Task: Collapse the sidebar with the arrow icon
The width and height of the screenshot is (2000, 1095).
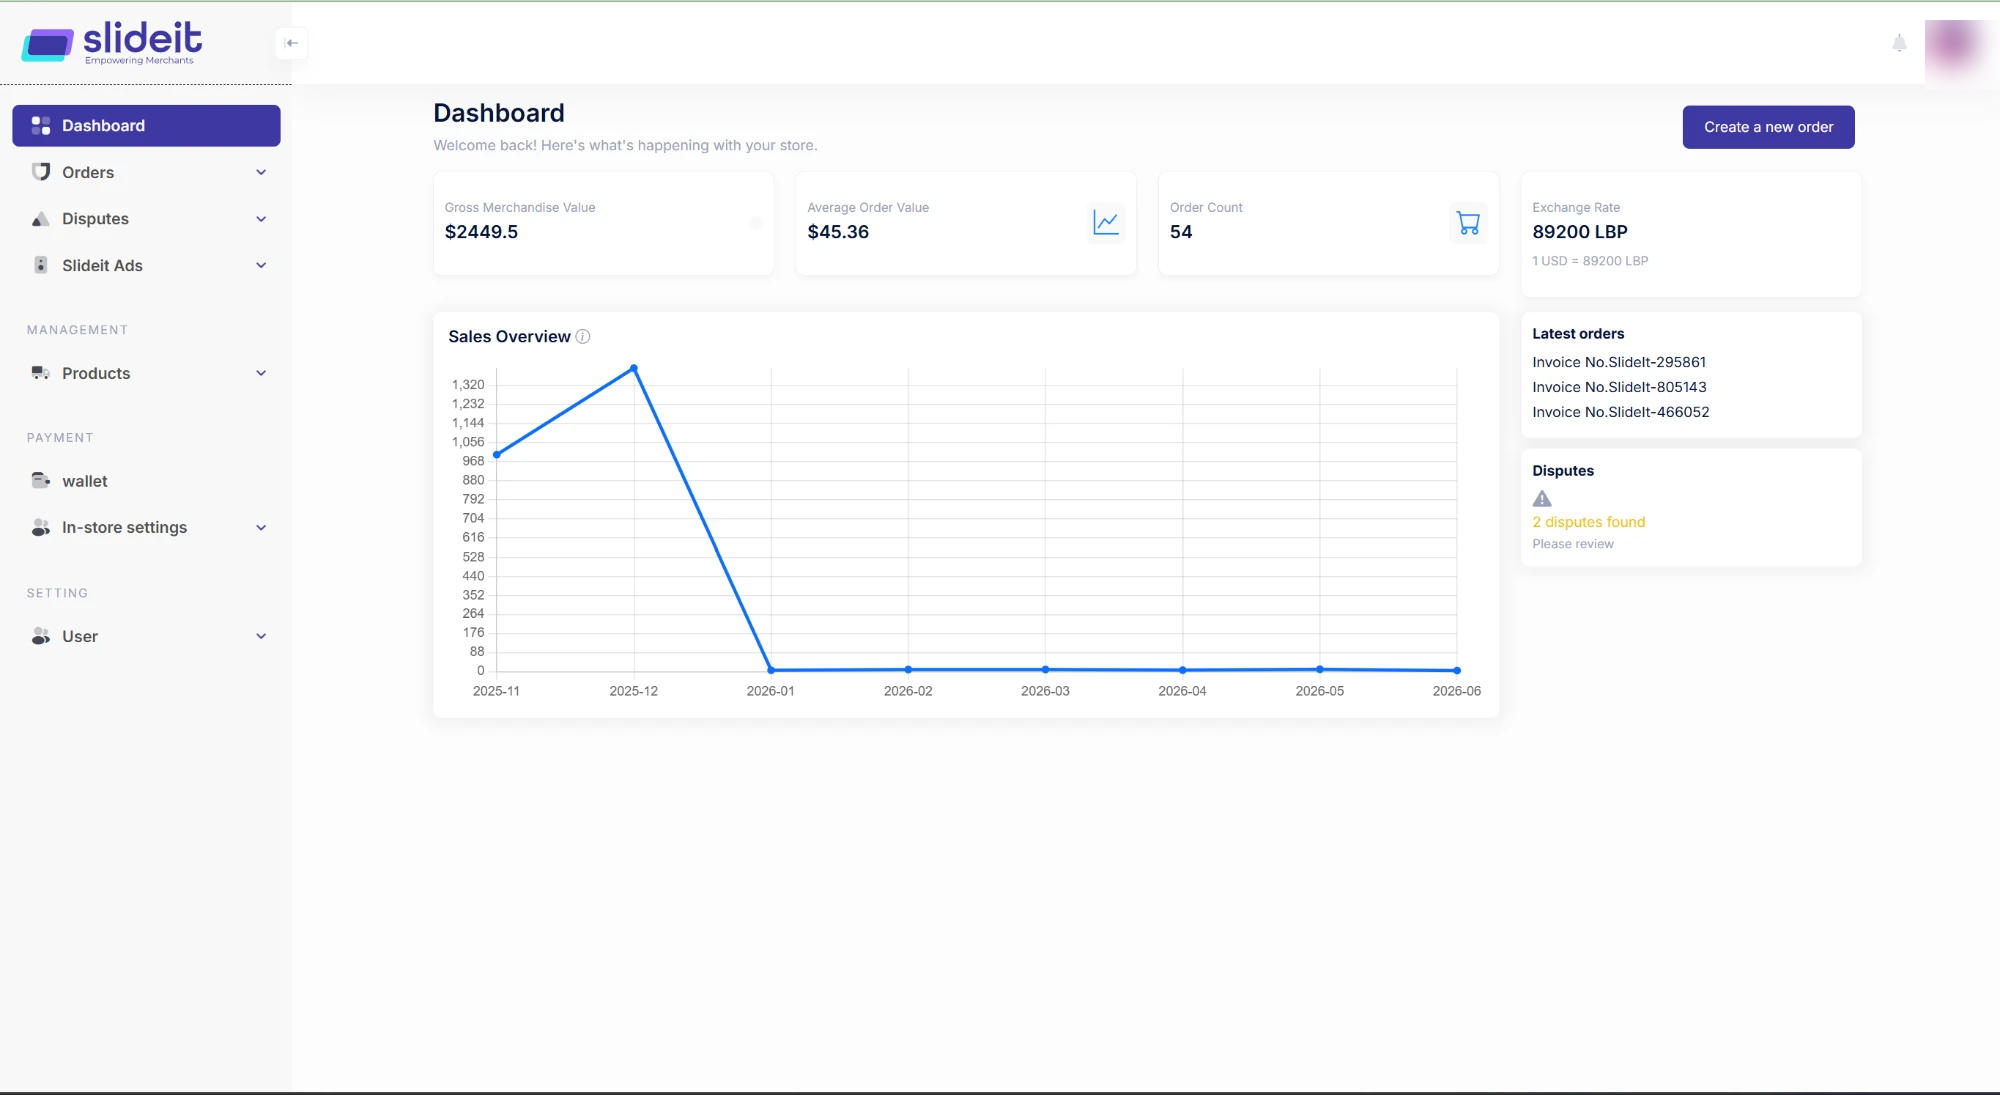Action: (291, 43)
